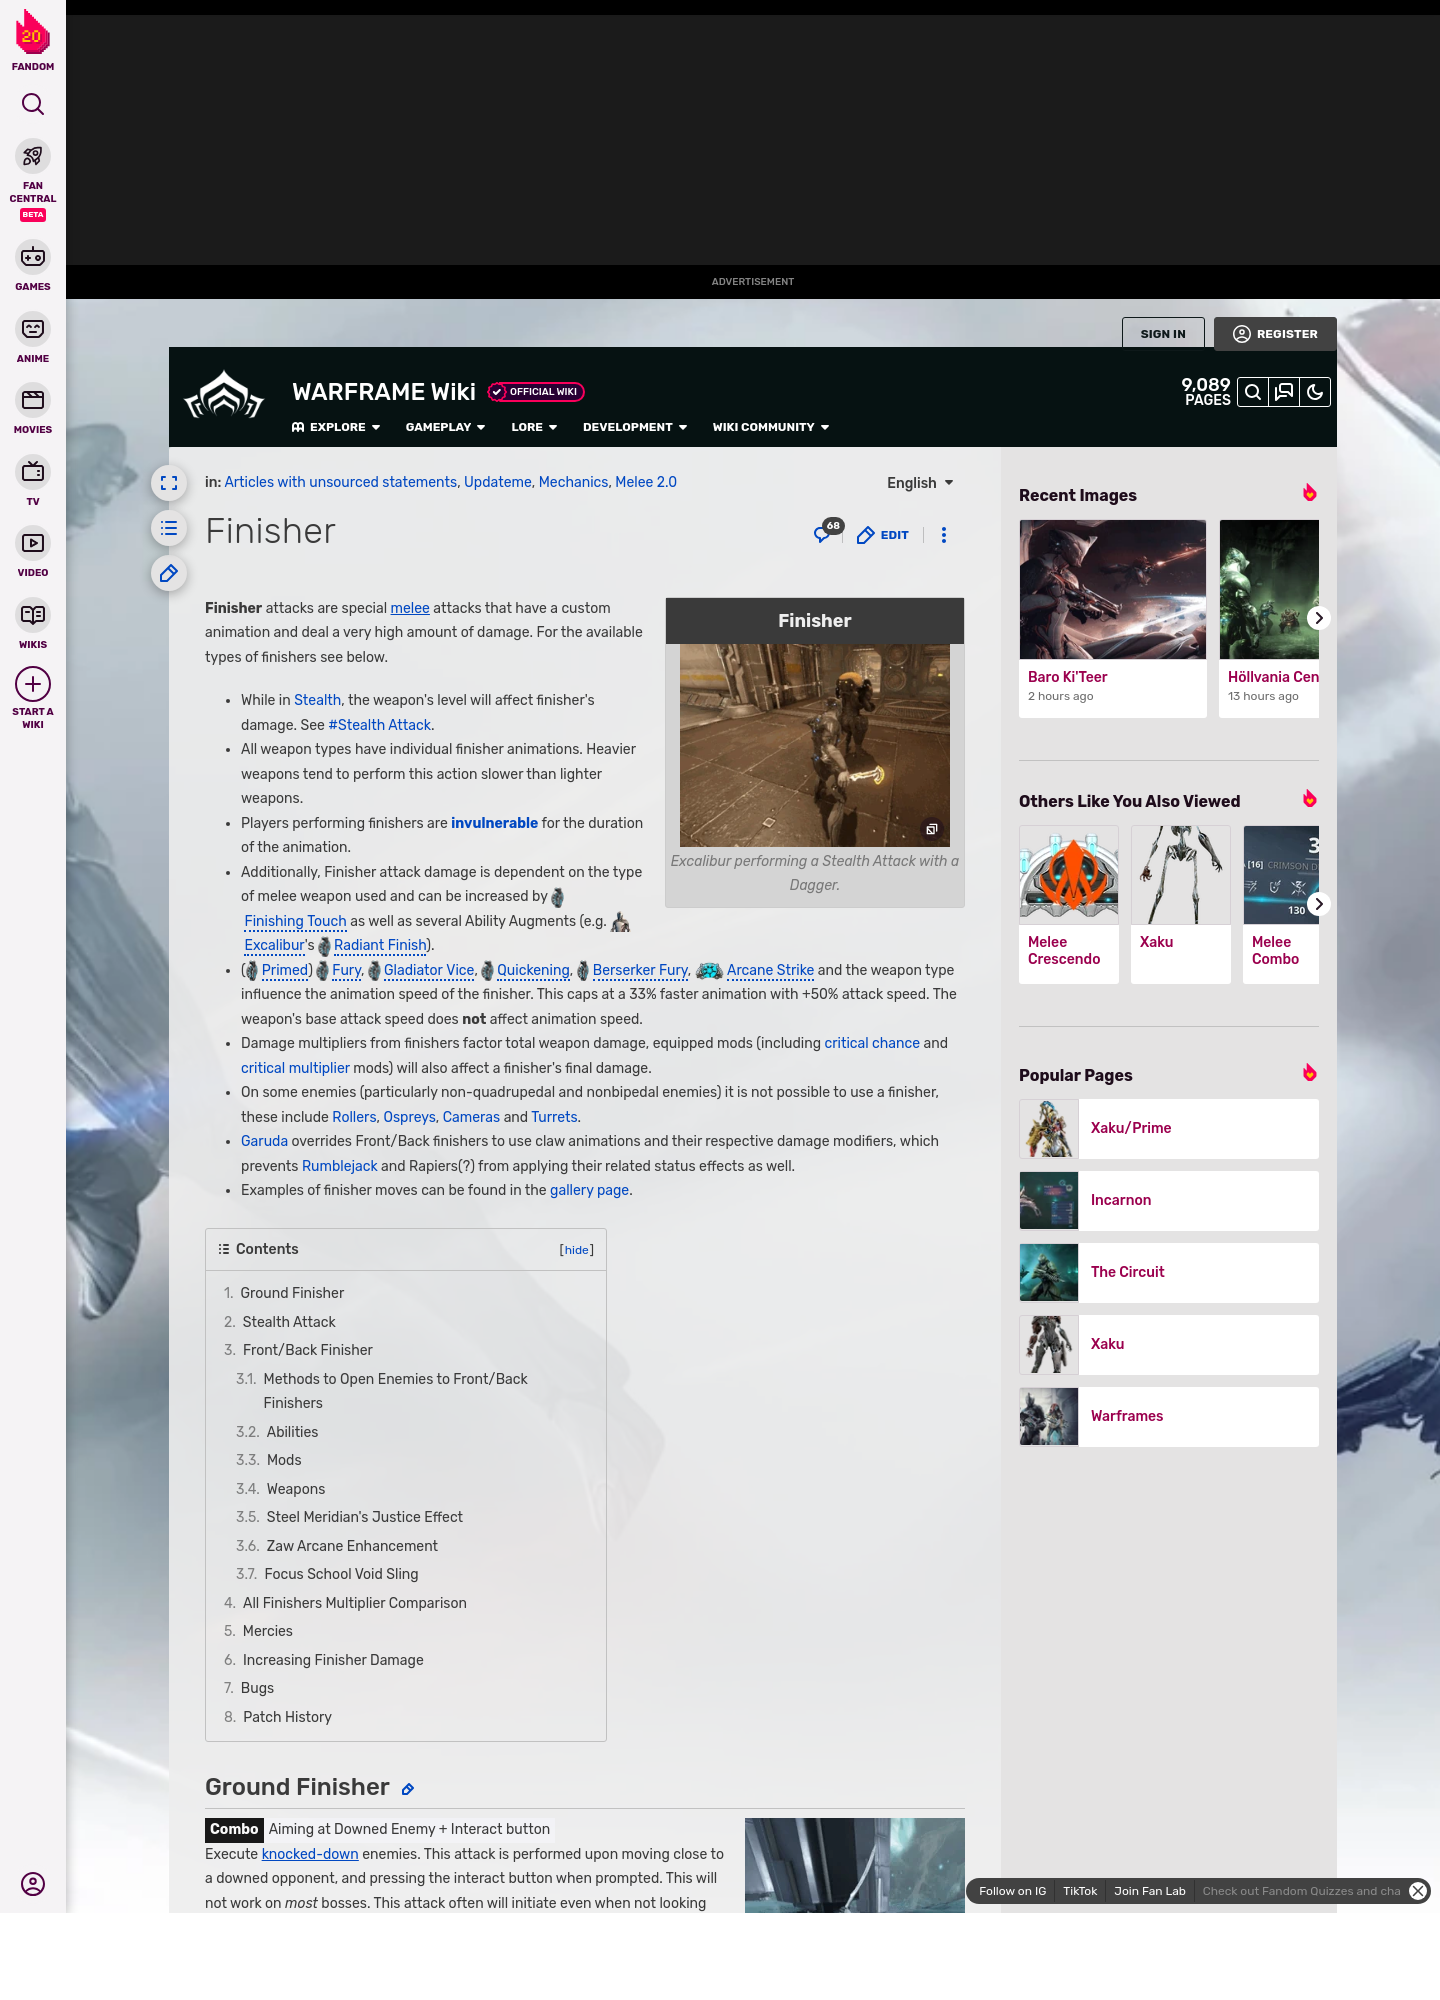1440x2000 pixels.
Task: Hide the Contents table
Action: click(577, 1250)
